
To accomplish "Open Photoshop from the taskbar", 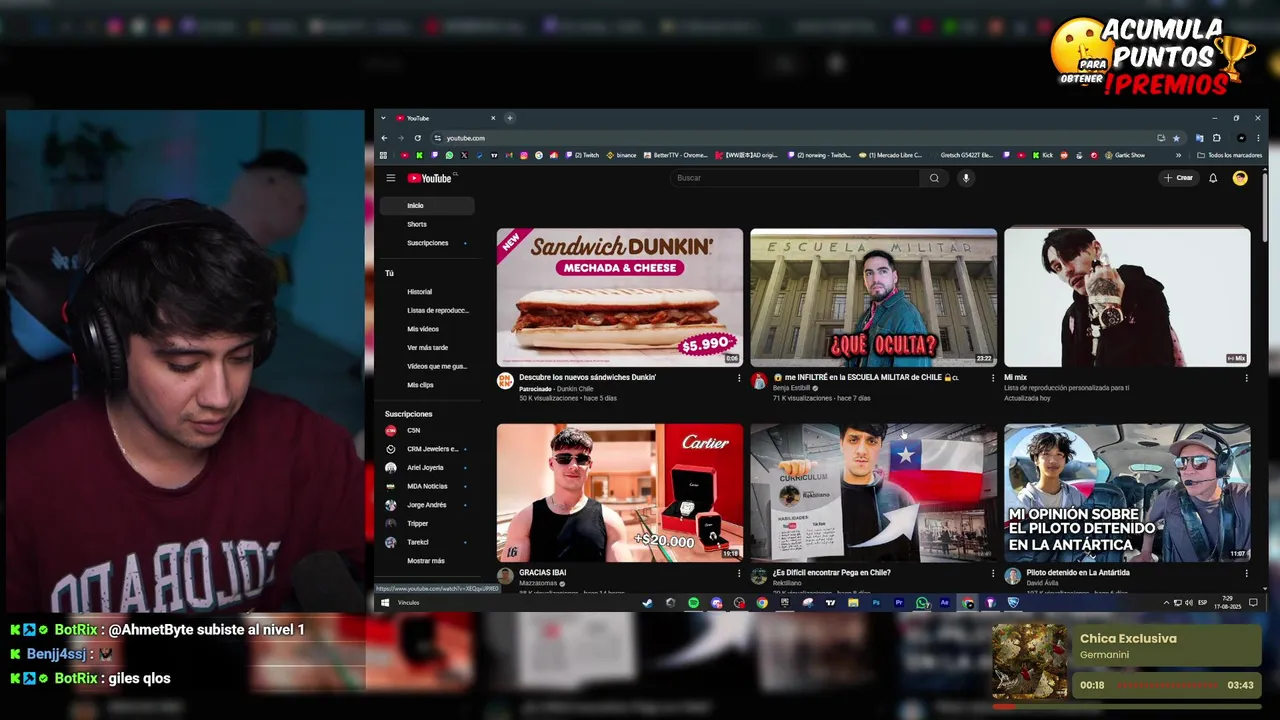I will coord(876,603).
